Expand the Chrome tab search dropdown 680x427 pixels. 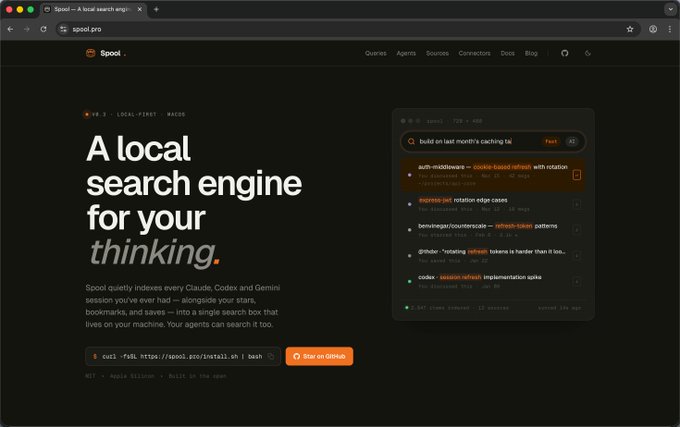pos(670,9)
